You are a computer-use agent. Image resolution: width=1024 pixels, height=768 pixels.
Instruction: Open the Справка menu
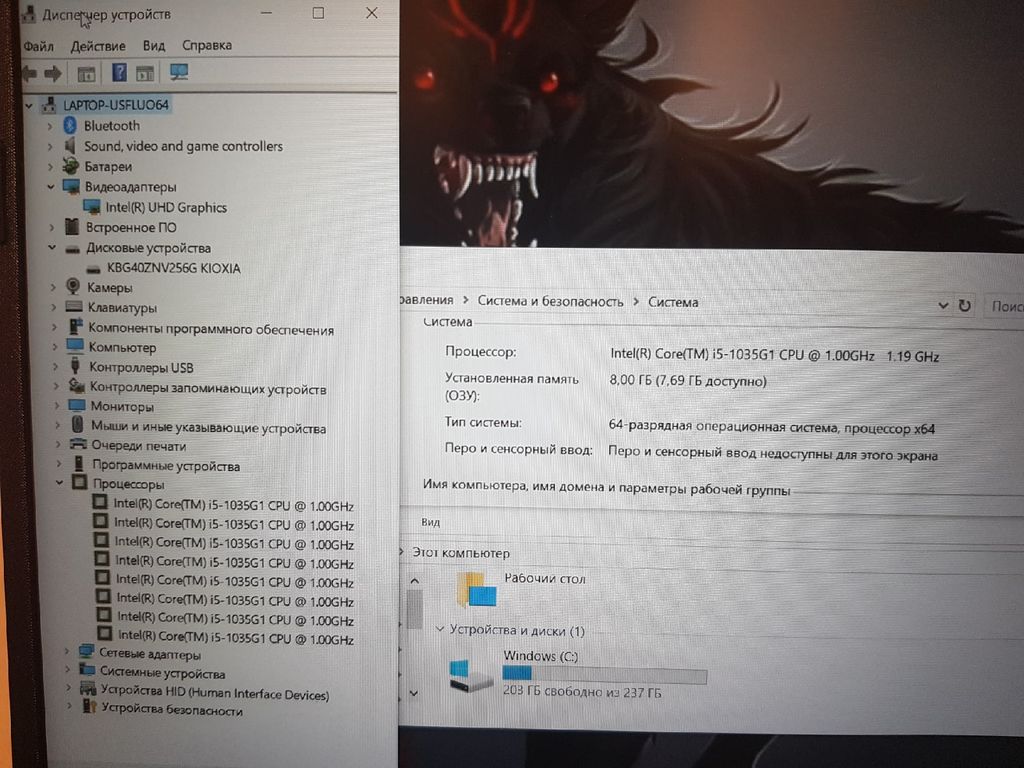(207, 45)
